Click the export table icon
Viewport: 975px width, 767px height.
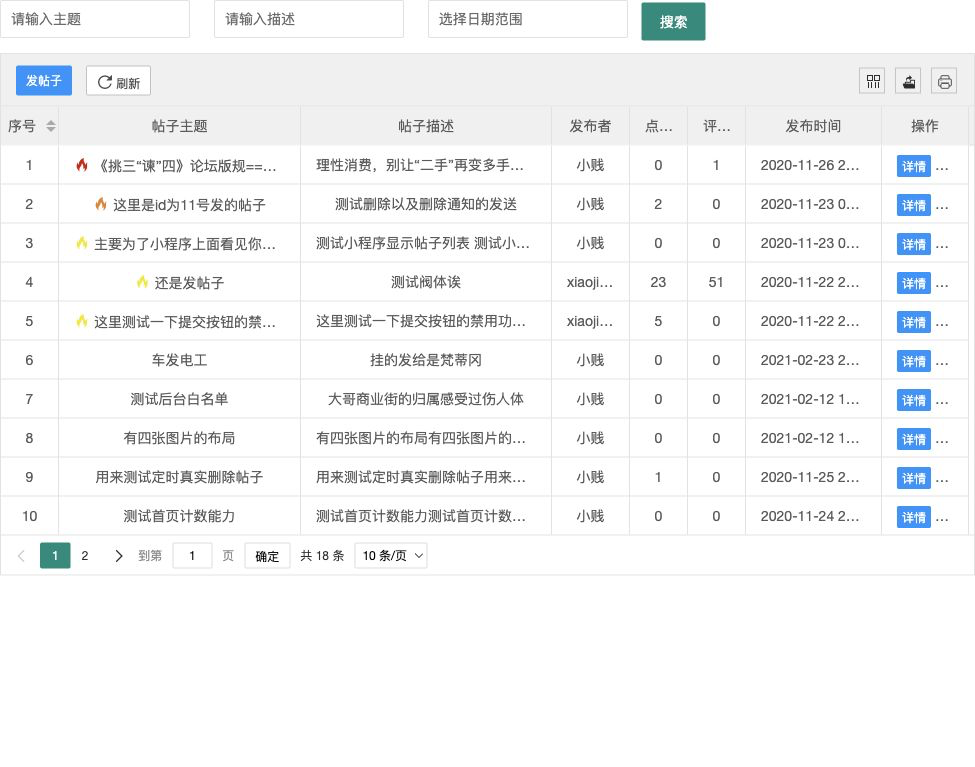click(908, 81)
